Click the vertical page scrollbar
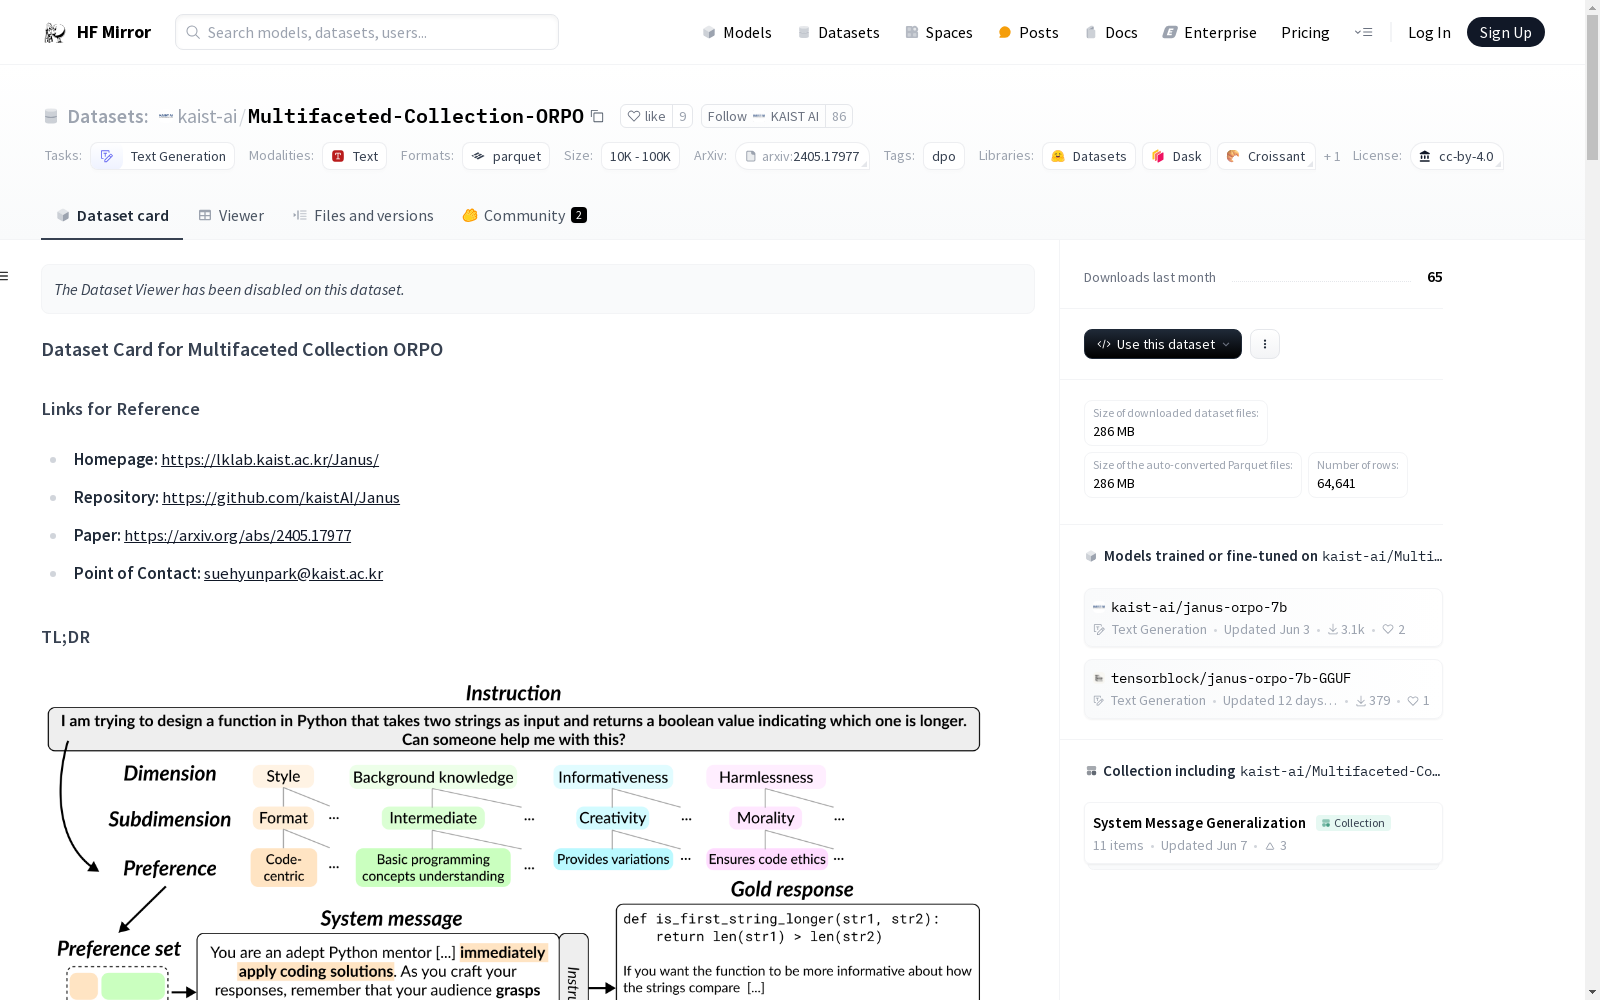The height and width of the screenshot is (1000, 1600). click(x=1592, y=500)
